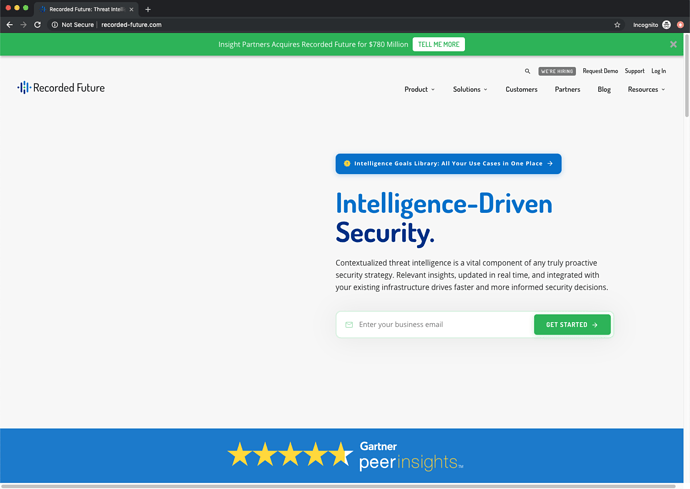Expand the Solutions menu
Image resolution: width=690 pixels, height=489 pixels.
tap(470, 89)
